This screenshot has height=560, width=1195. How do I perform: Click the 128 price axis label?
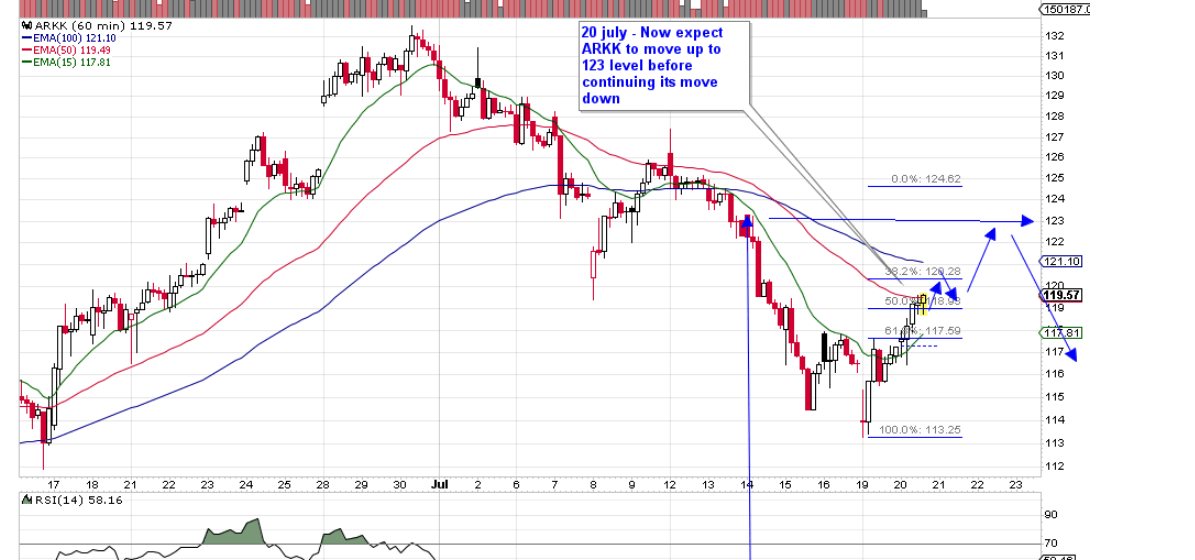tap(1055, 117)
